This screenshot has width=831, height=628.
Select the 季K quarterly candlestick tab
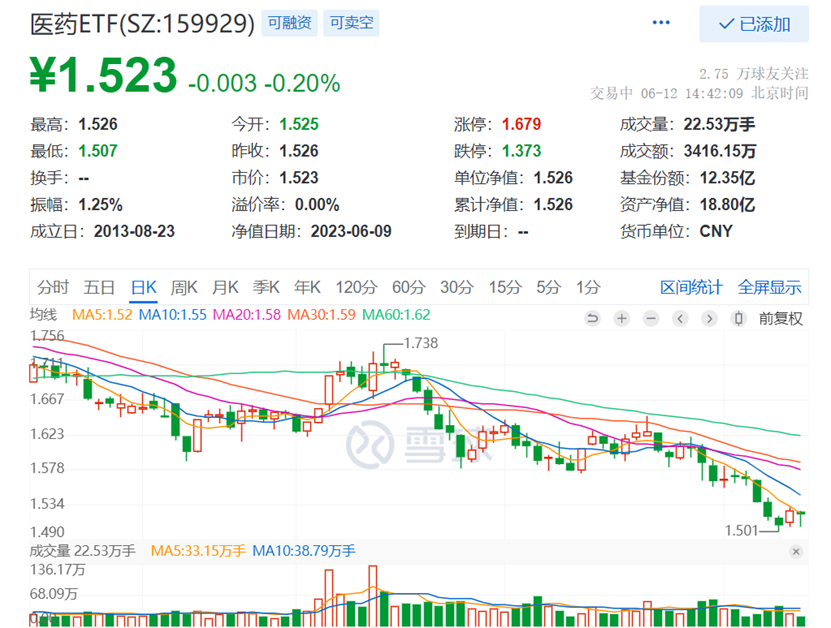pyautogui.click(x=266, y=287)
